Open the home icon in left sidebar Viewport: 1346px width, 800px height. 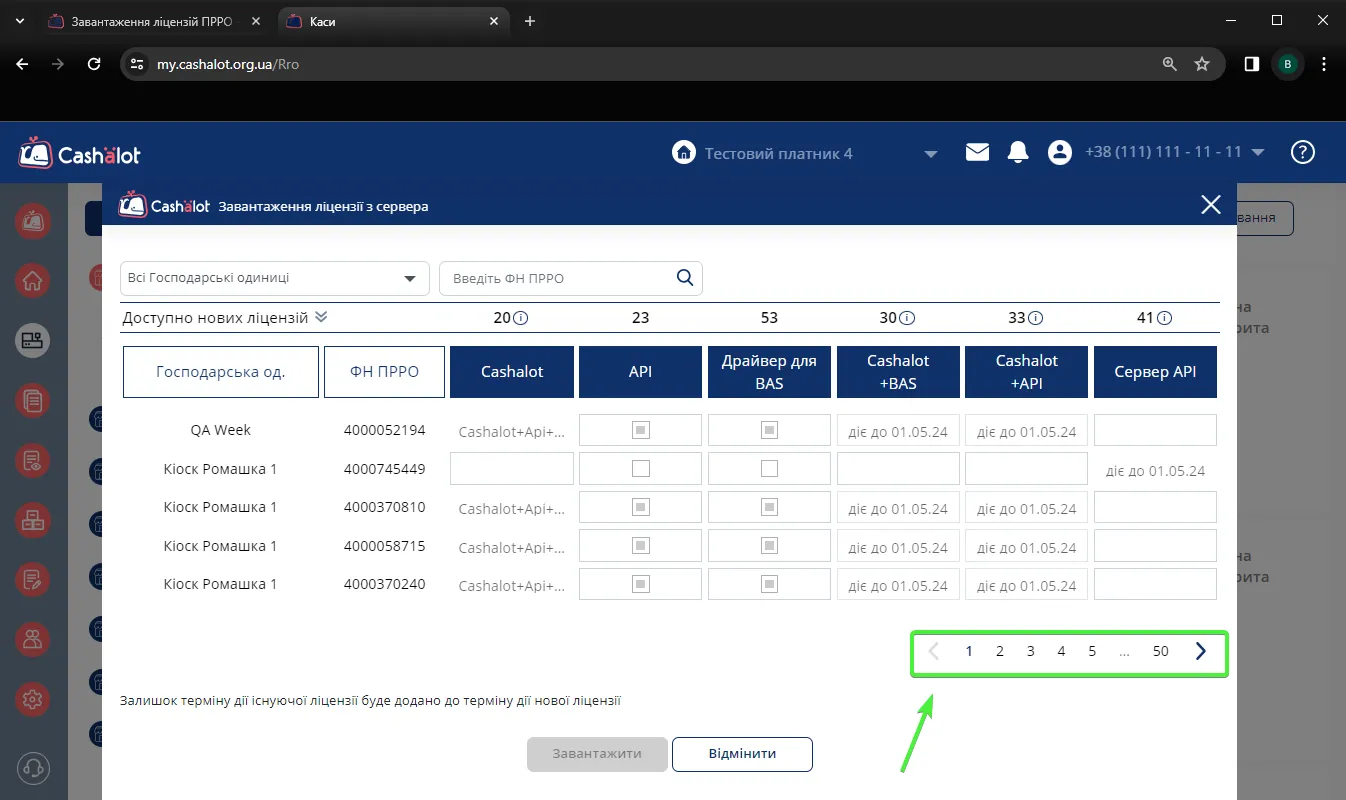point(33,281)
